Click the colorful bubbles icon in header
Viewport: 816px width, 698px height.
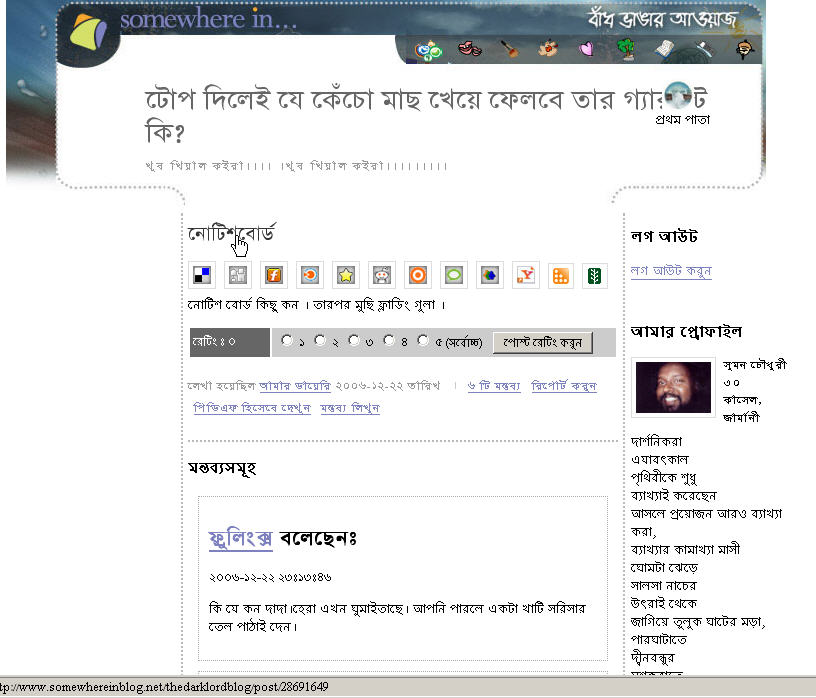pyautogui.click(x=428, y=50)
